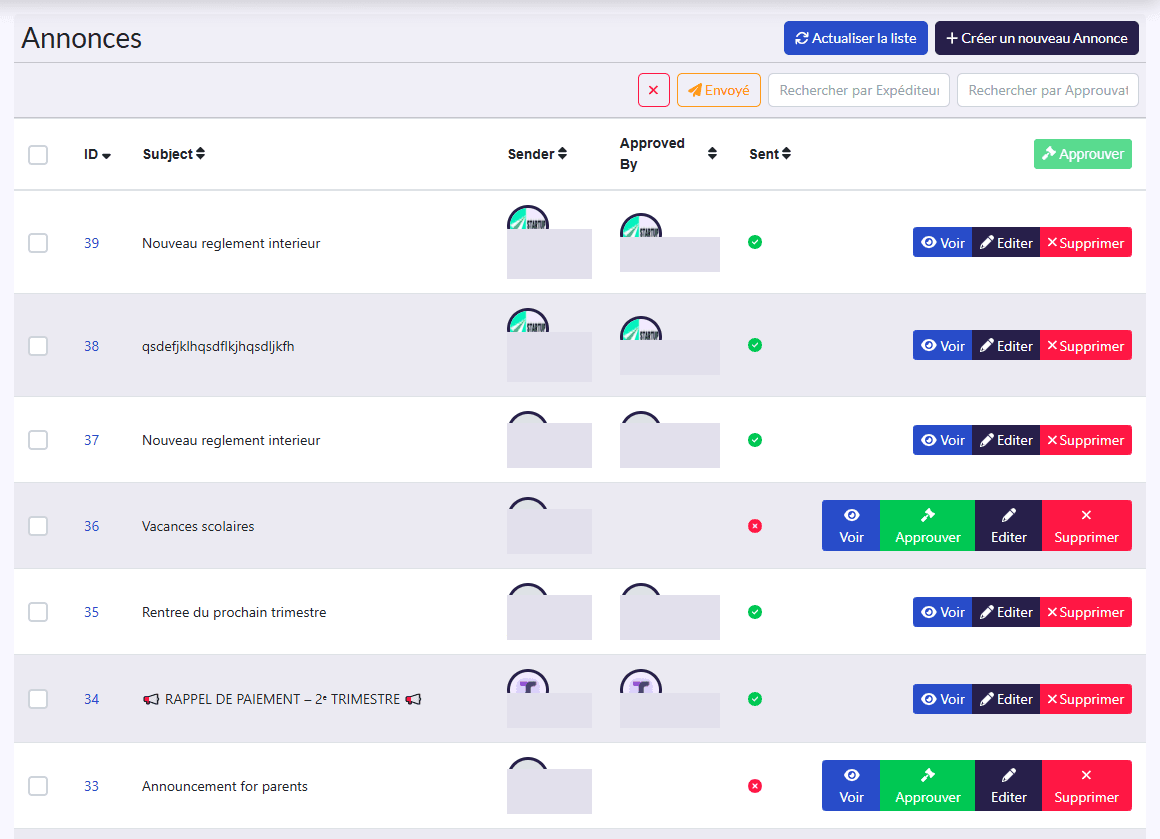Viewport: 1160px width, 839px height.
Task: Click the red not-sent status icon for announcement 33
Action: pyautogui.click(x=755, y=786)
